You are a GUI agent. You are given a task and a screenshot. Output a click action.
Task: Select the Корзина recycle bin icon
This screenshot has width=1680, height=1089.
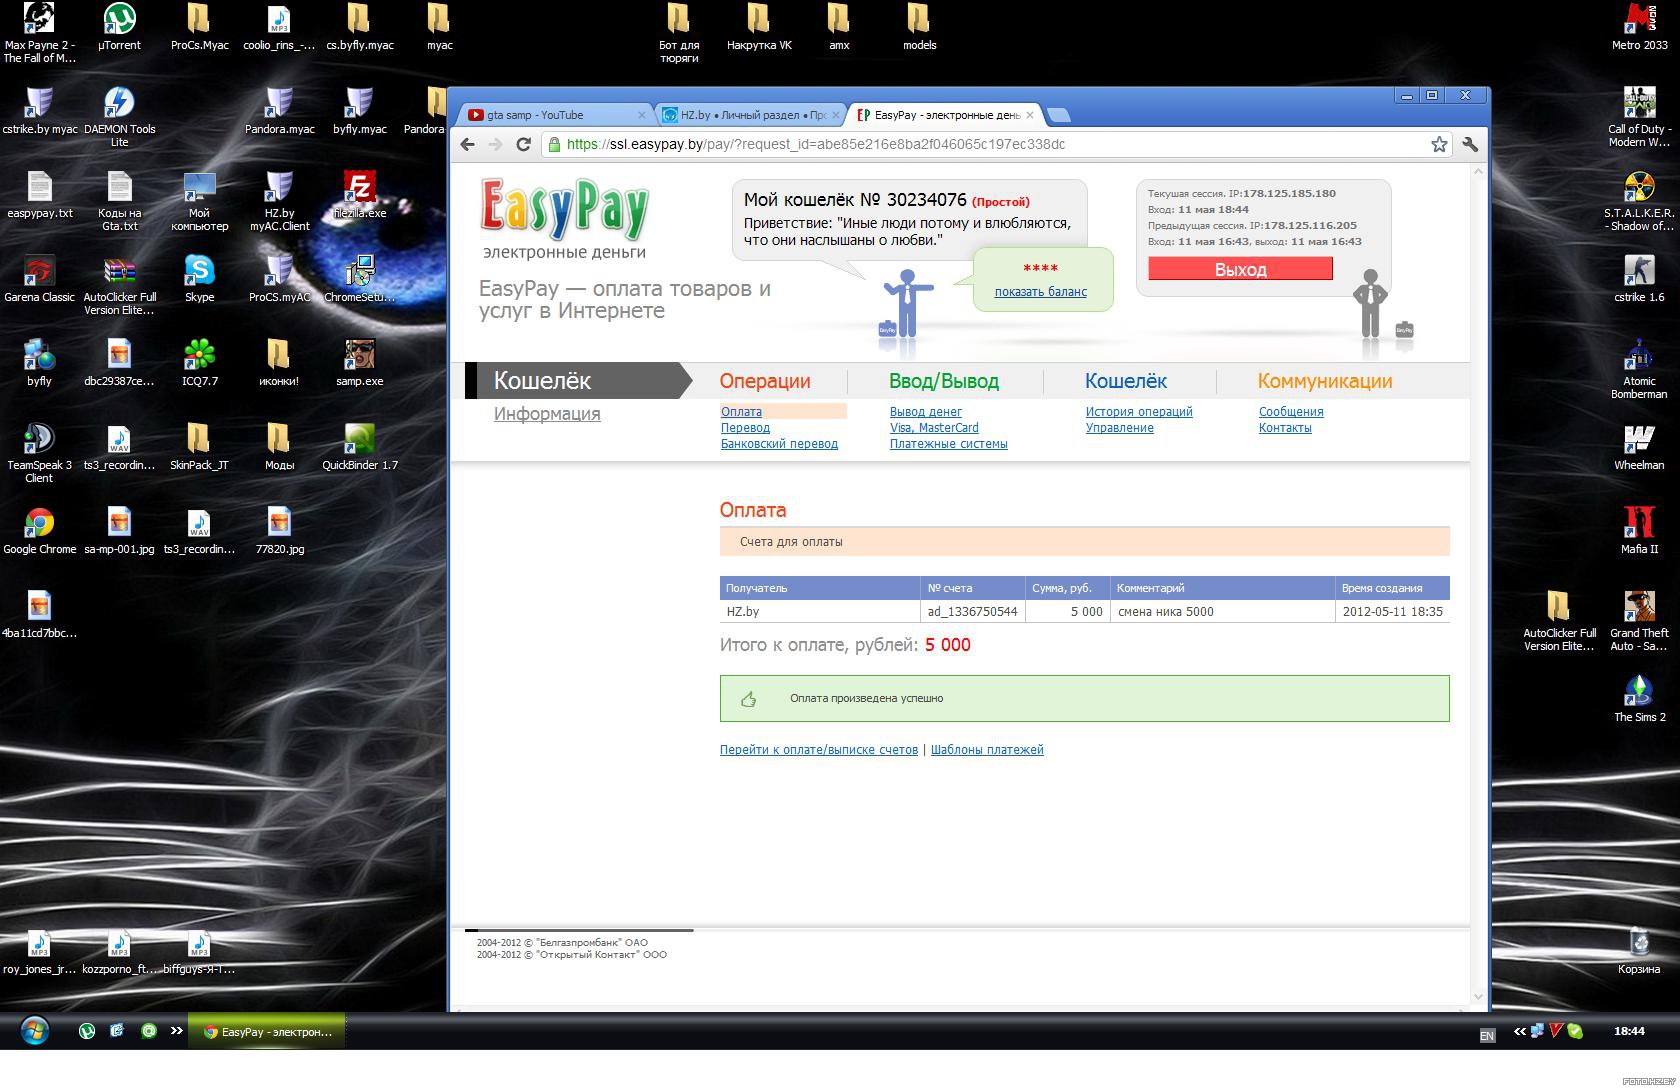(1639, 951)
